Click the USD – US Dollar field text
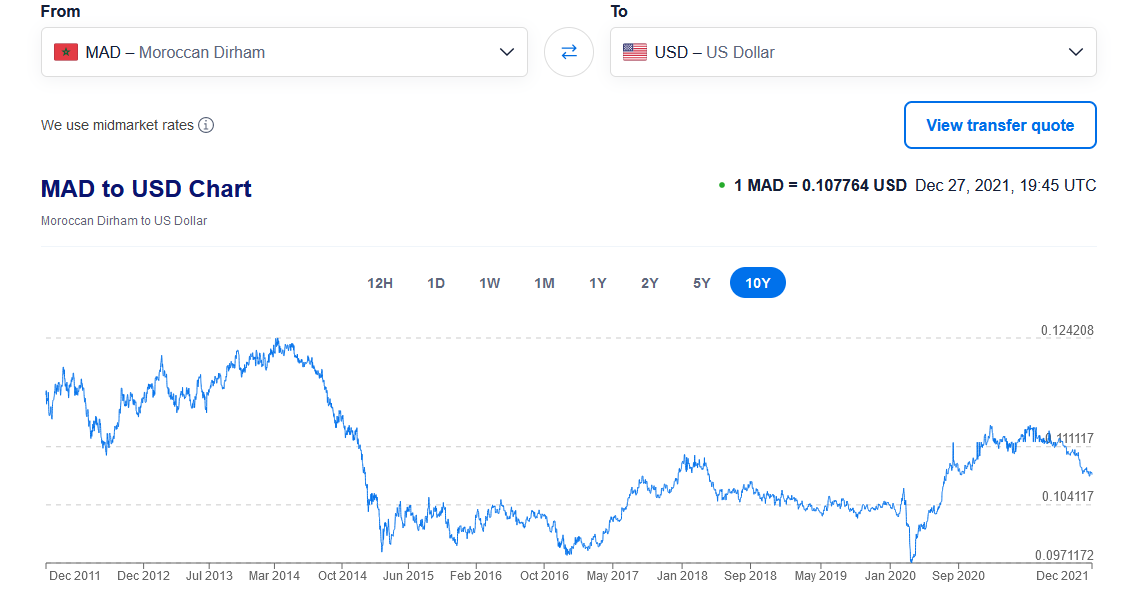This screenshot has width=1122, height=598. (x=714, y=52)
